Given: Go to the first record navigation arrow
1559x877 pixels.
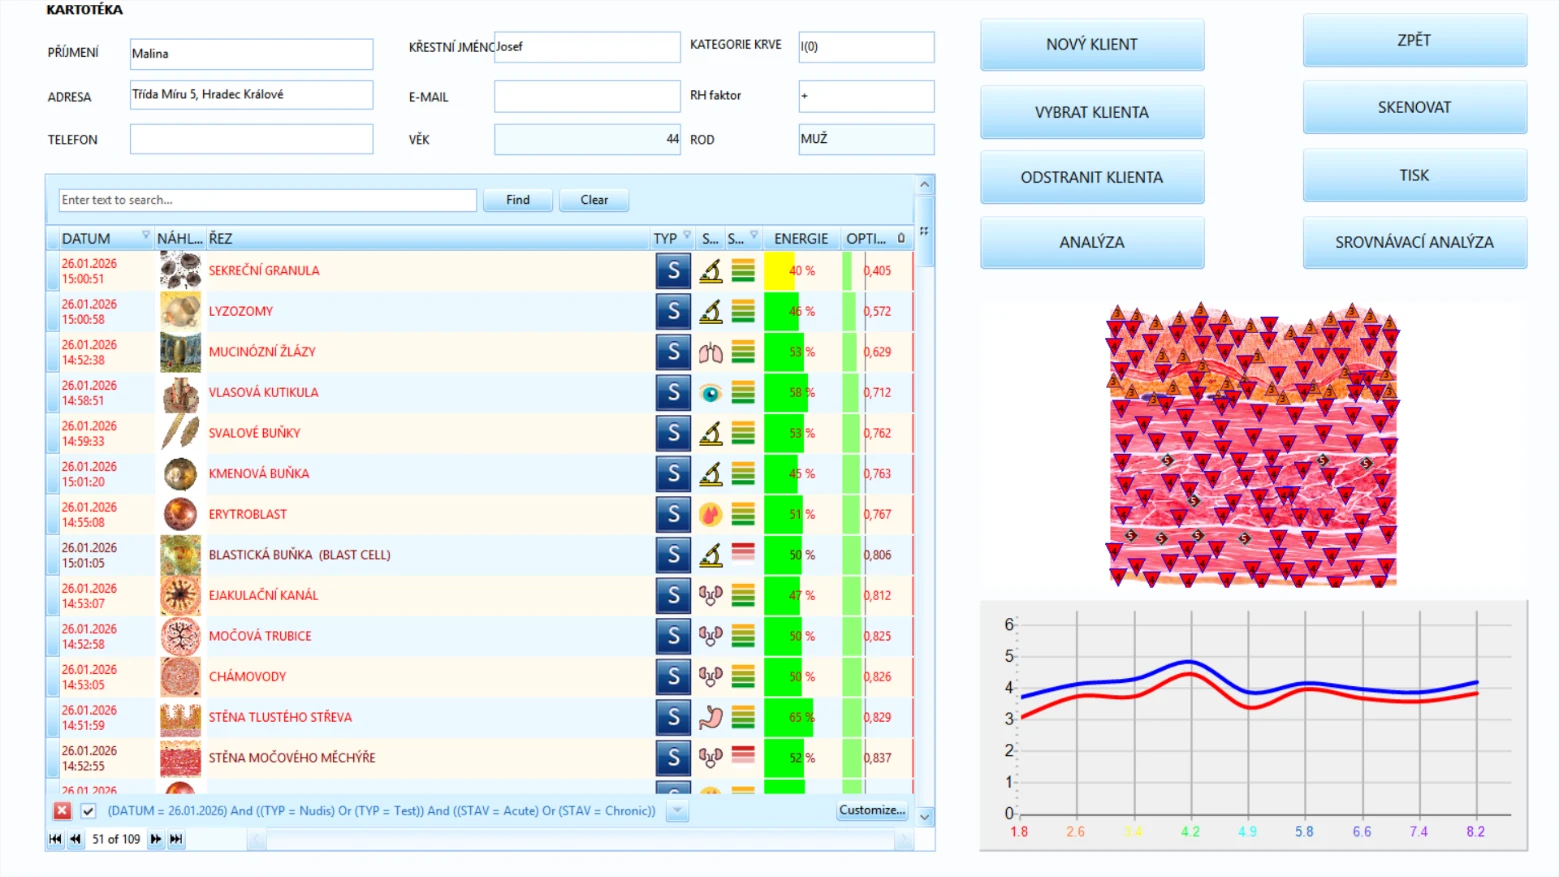Looking at the screenshot, I should click(55, 839).
